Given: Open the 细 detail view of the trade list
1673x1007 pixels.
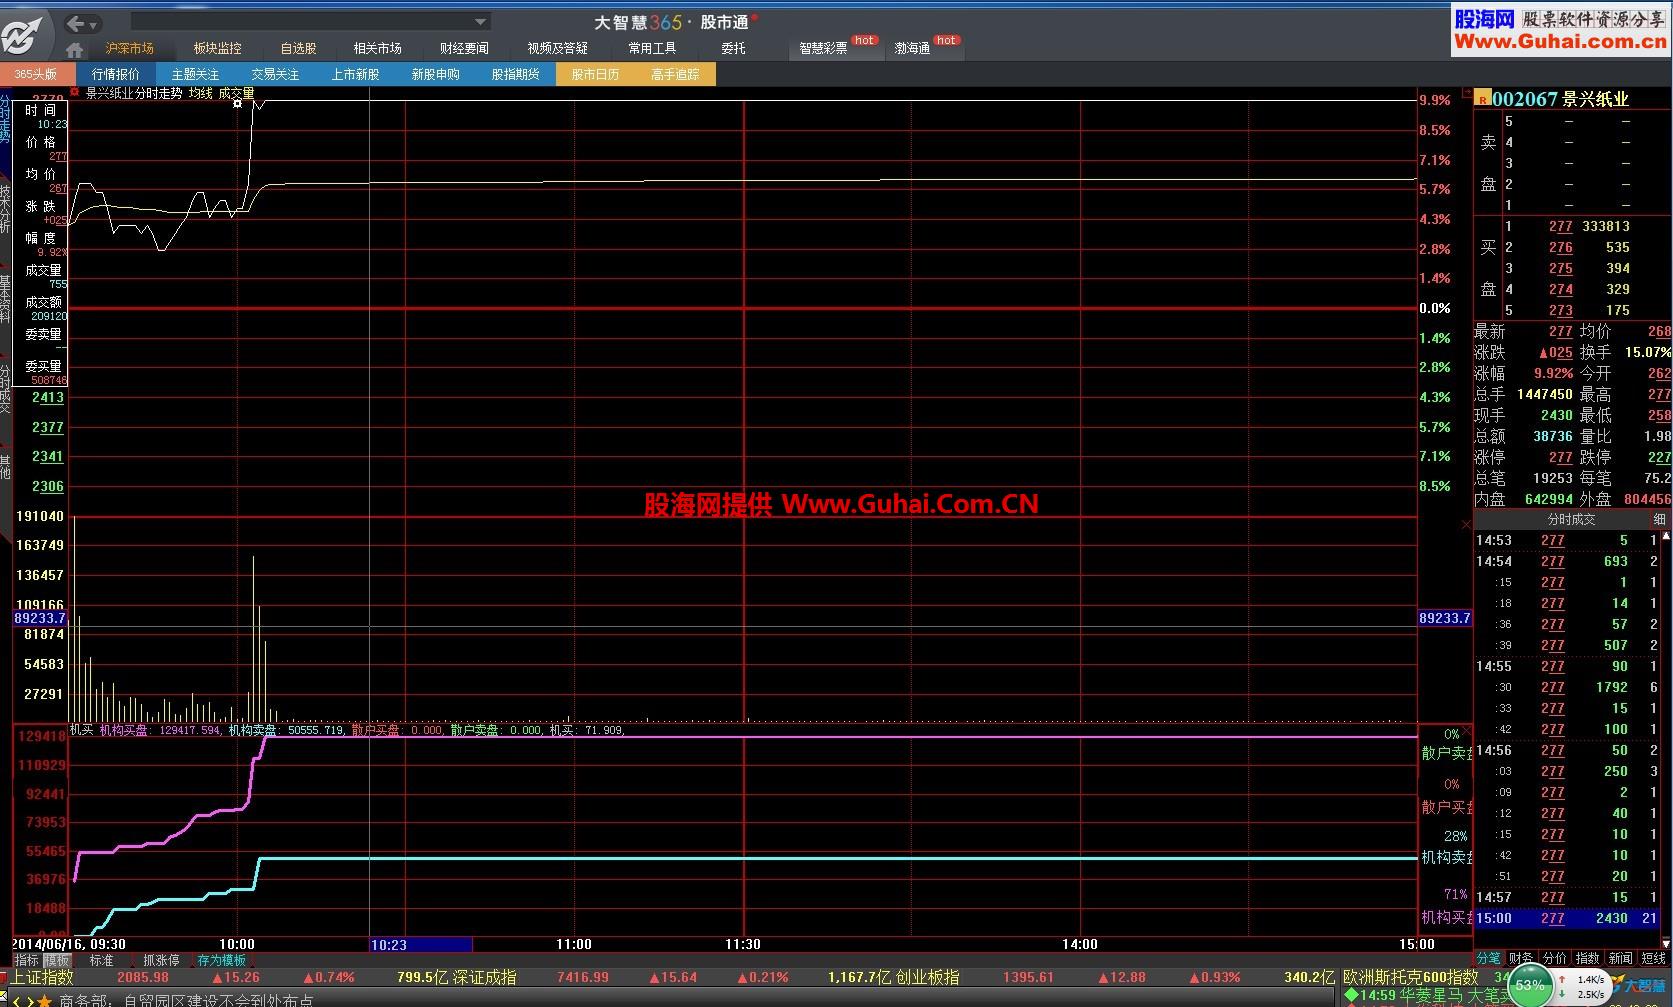Looking at the screenshot, I should coord(1659,519).
